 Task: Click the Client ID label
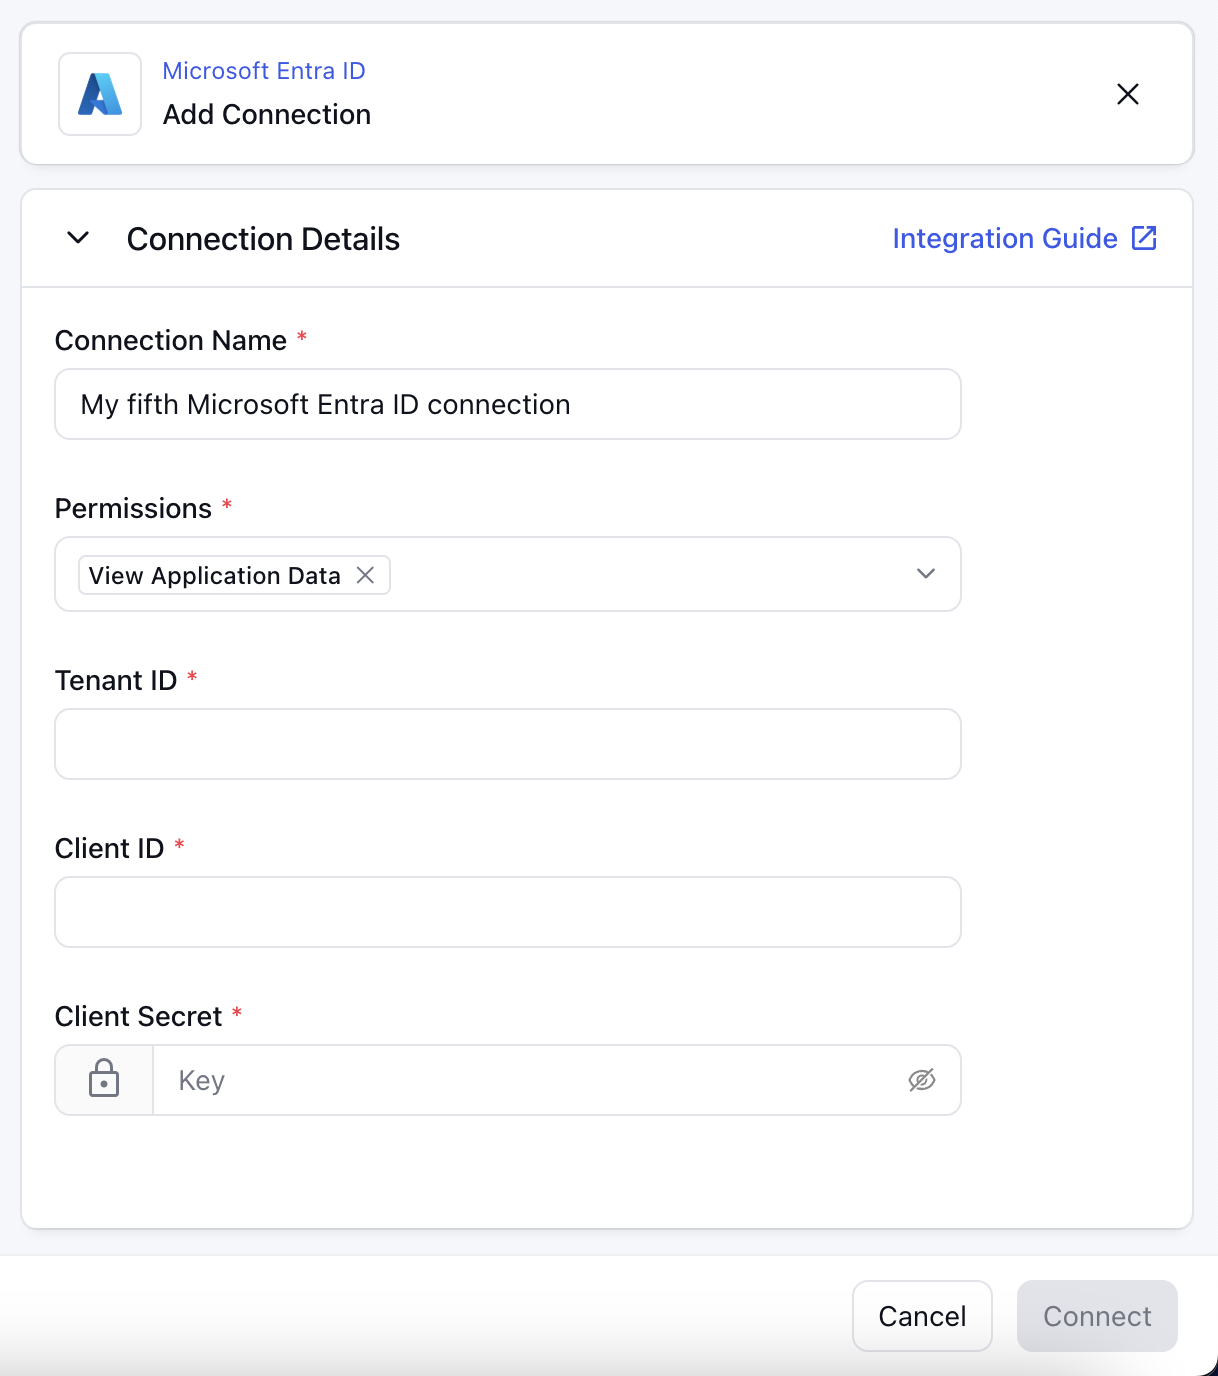pos(109,848)
